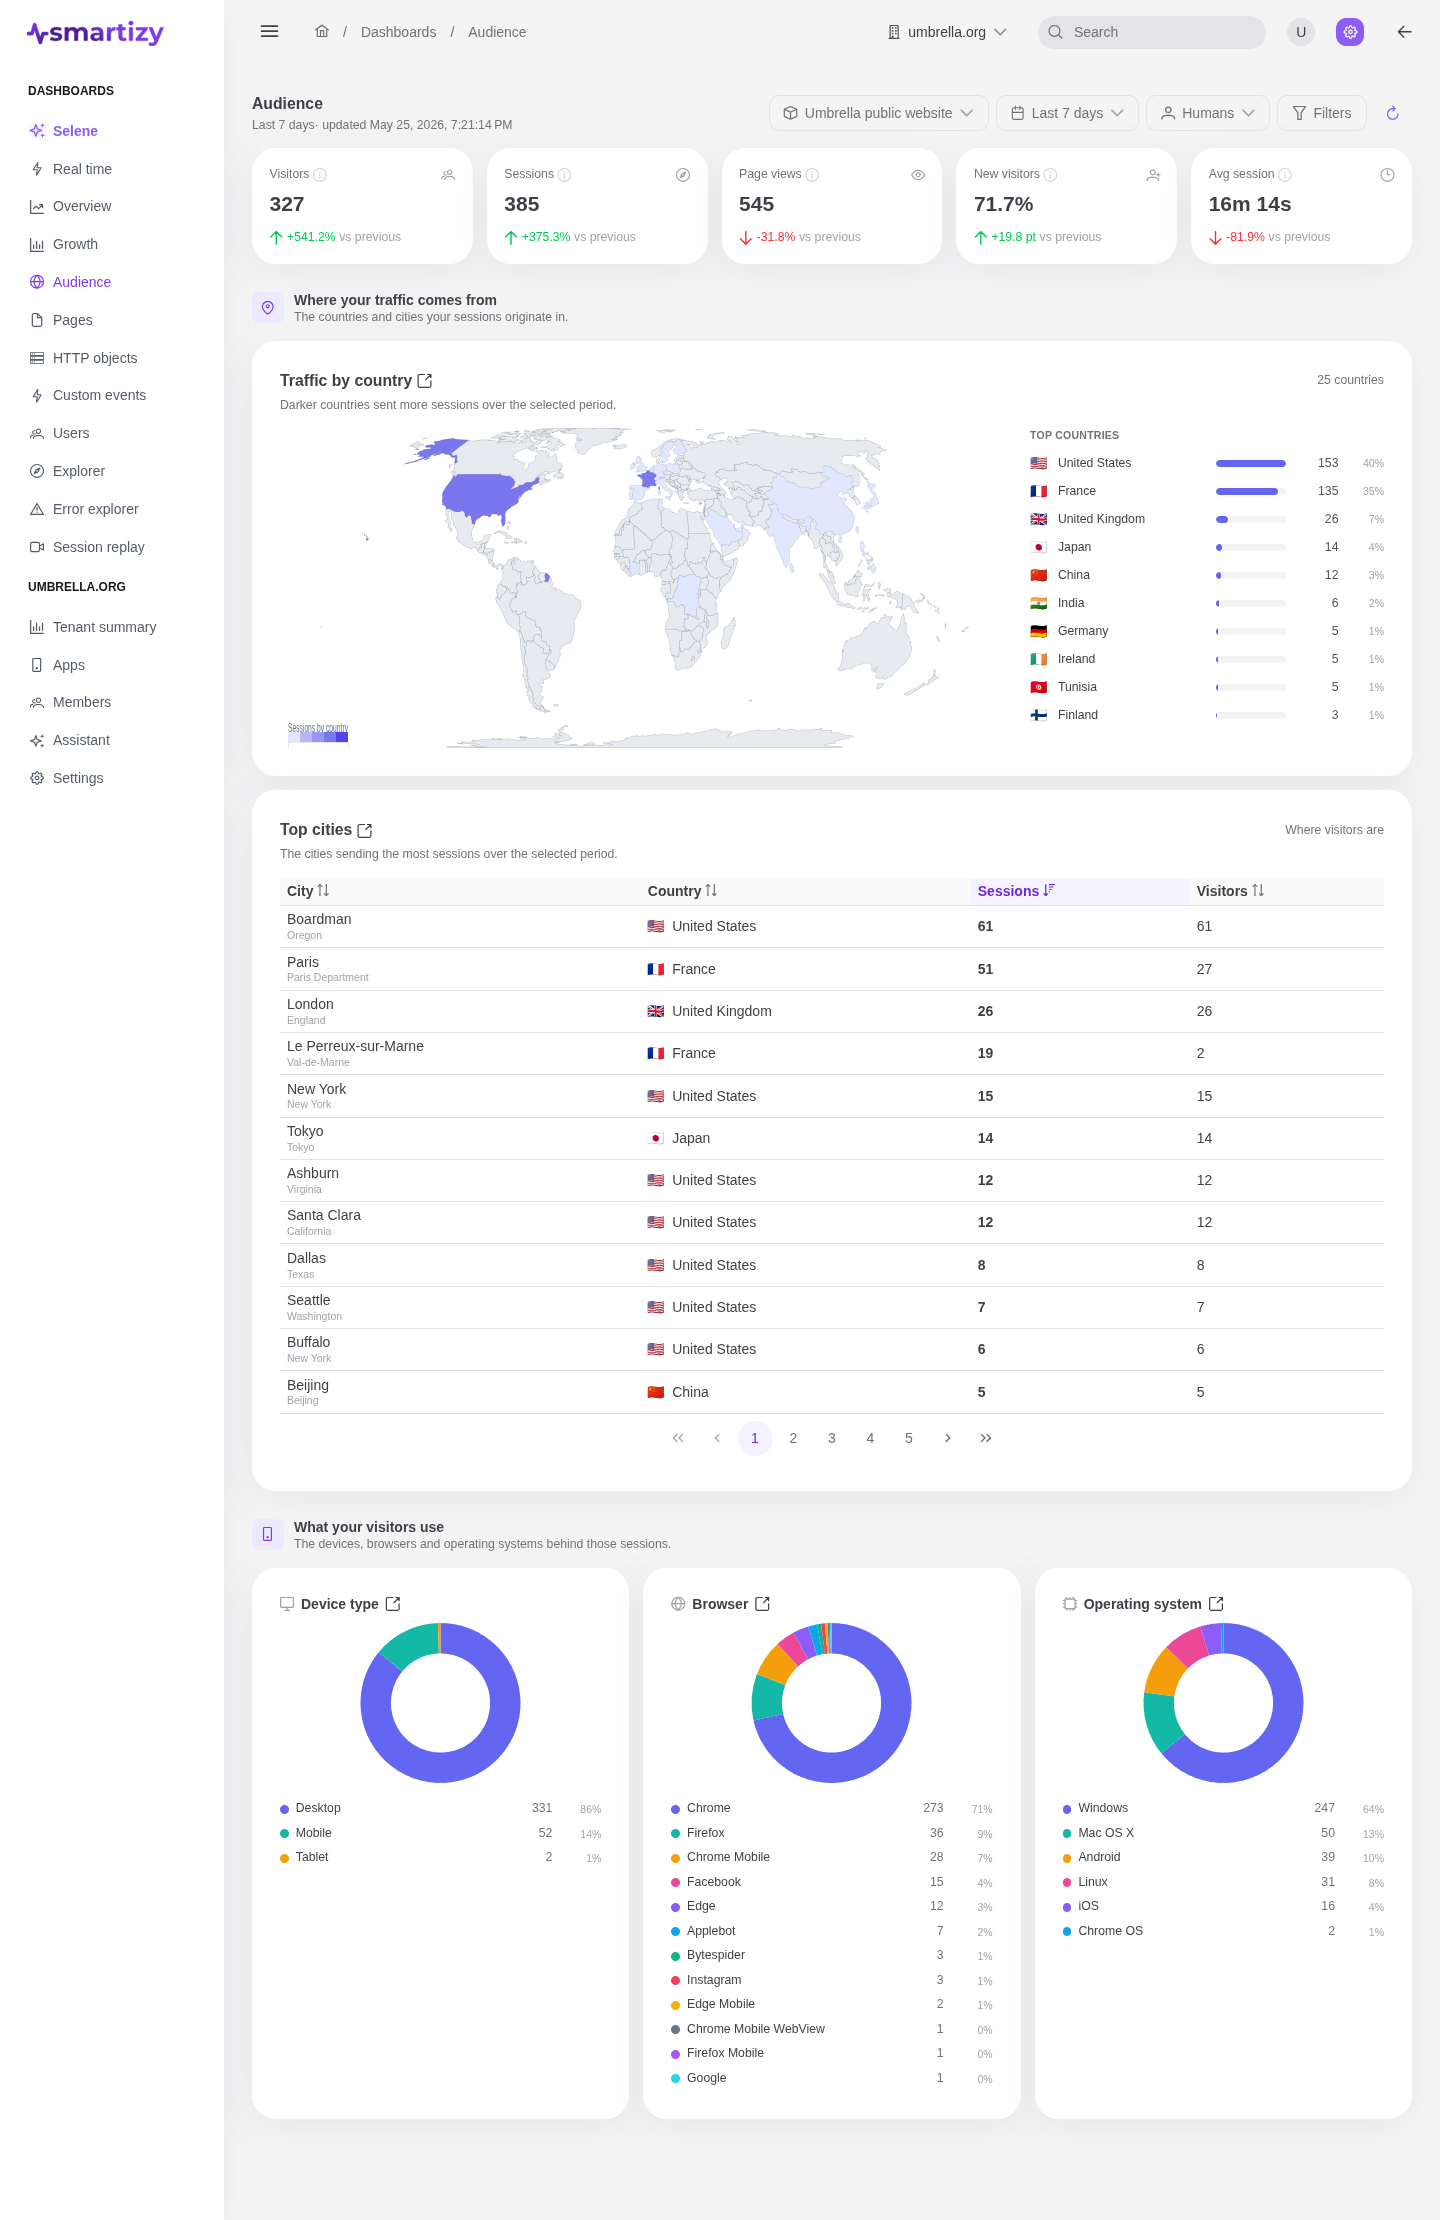Click the Desktop legend color dot

coord(284,1809)
